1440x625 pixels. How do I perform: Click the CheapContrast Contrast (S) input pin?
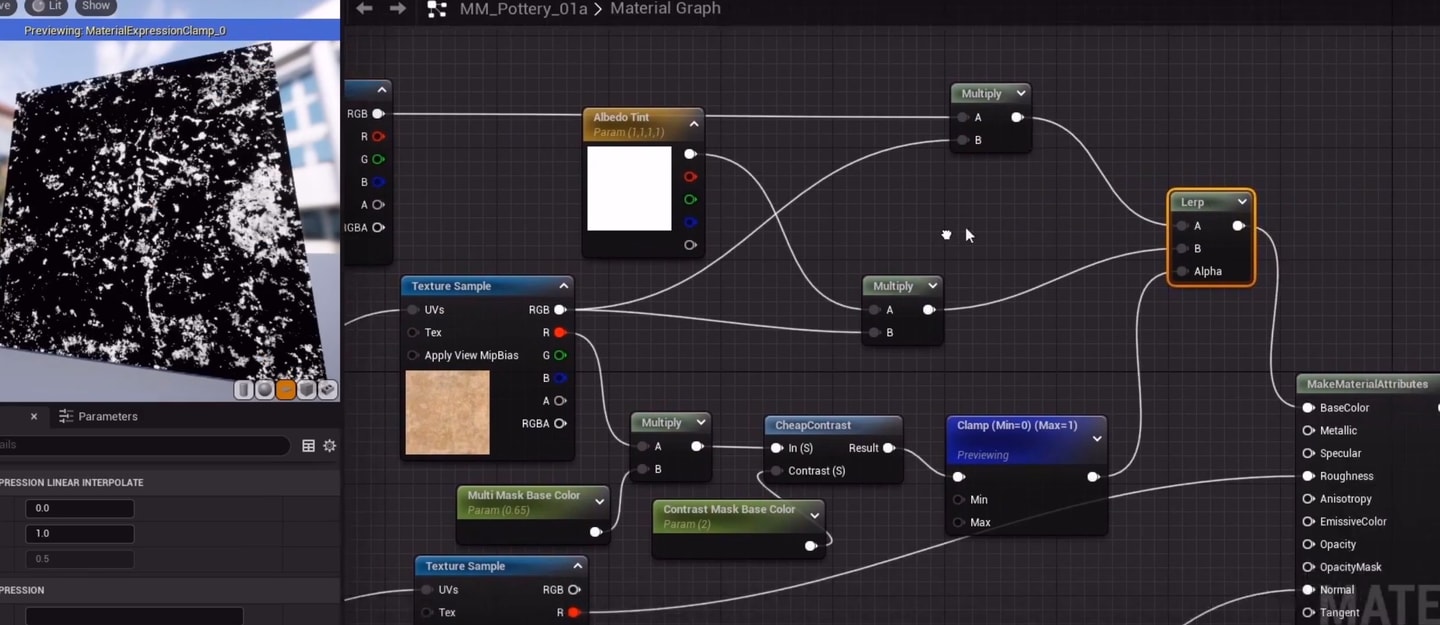tap(777, 471)
